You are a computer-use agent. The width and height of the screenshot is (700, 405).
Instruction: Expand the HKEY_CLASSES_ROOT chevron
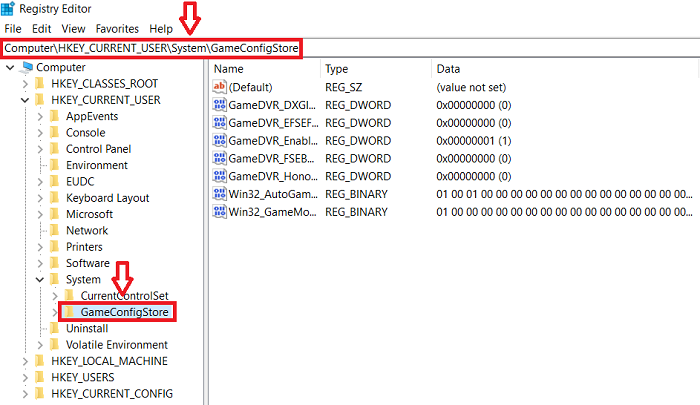(x=25, y=84)
